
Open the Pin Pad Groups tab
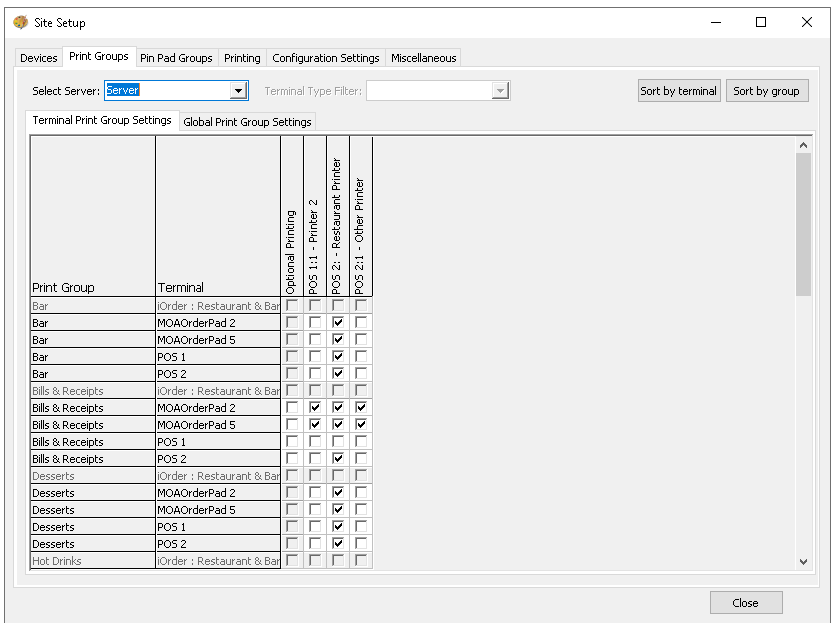click(x=176, y=58)
